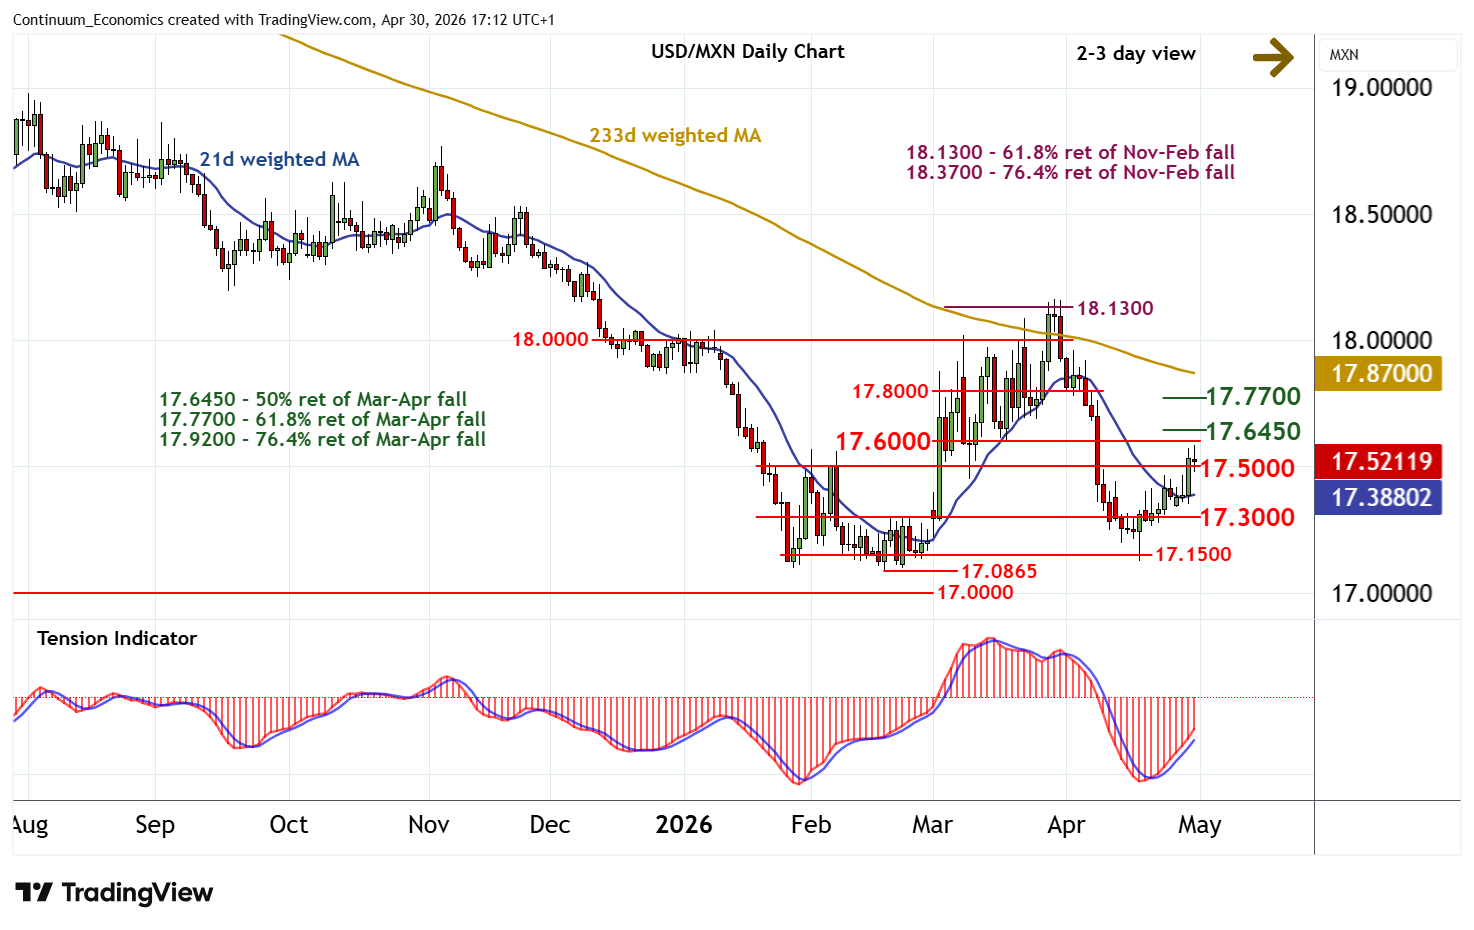The image size is (1474, 930).
Task: Click the 2-3 day view label
Action: [x=1135, y=54]
